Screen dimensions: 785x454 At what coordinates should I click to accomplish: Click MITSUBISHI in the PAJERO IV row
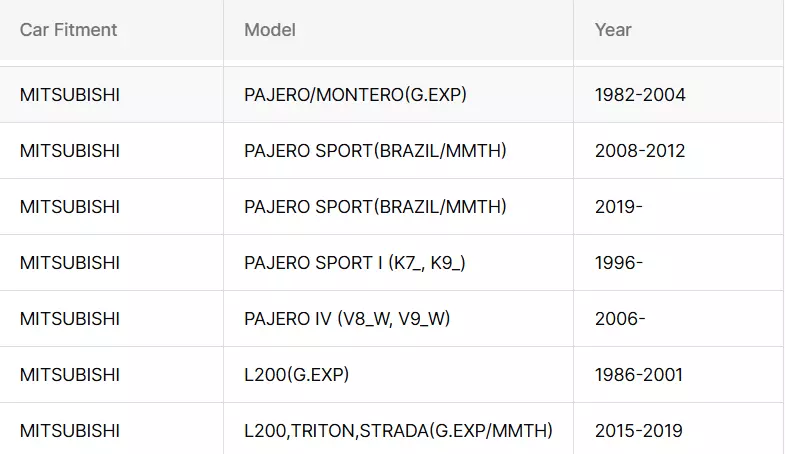tap(70, 319)
